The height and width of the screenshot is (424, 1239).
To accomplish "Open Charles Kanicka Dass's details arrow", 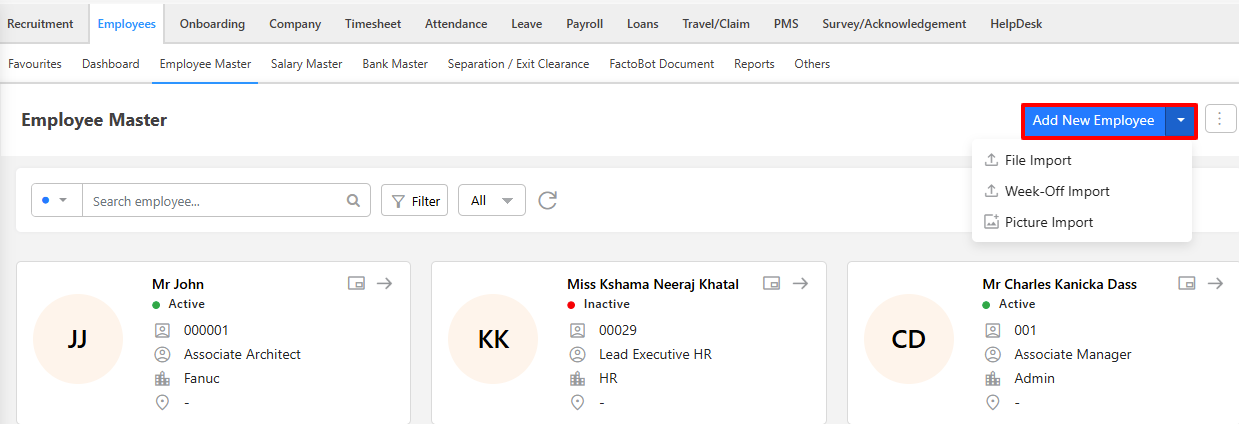I will pyautogui.click(x=1215, y=284).
